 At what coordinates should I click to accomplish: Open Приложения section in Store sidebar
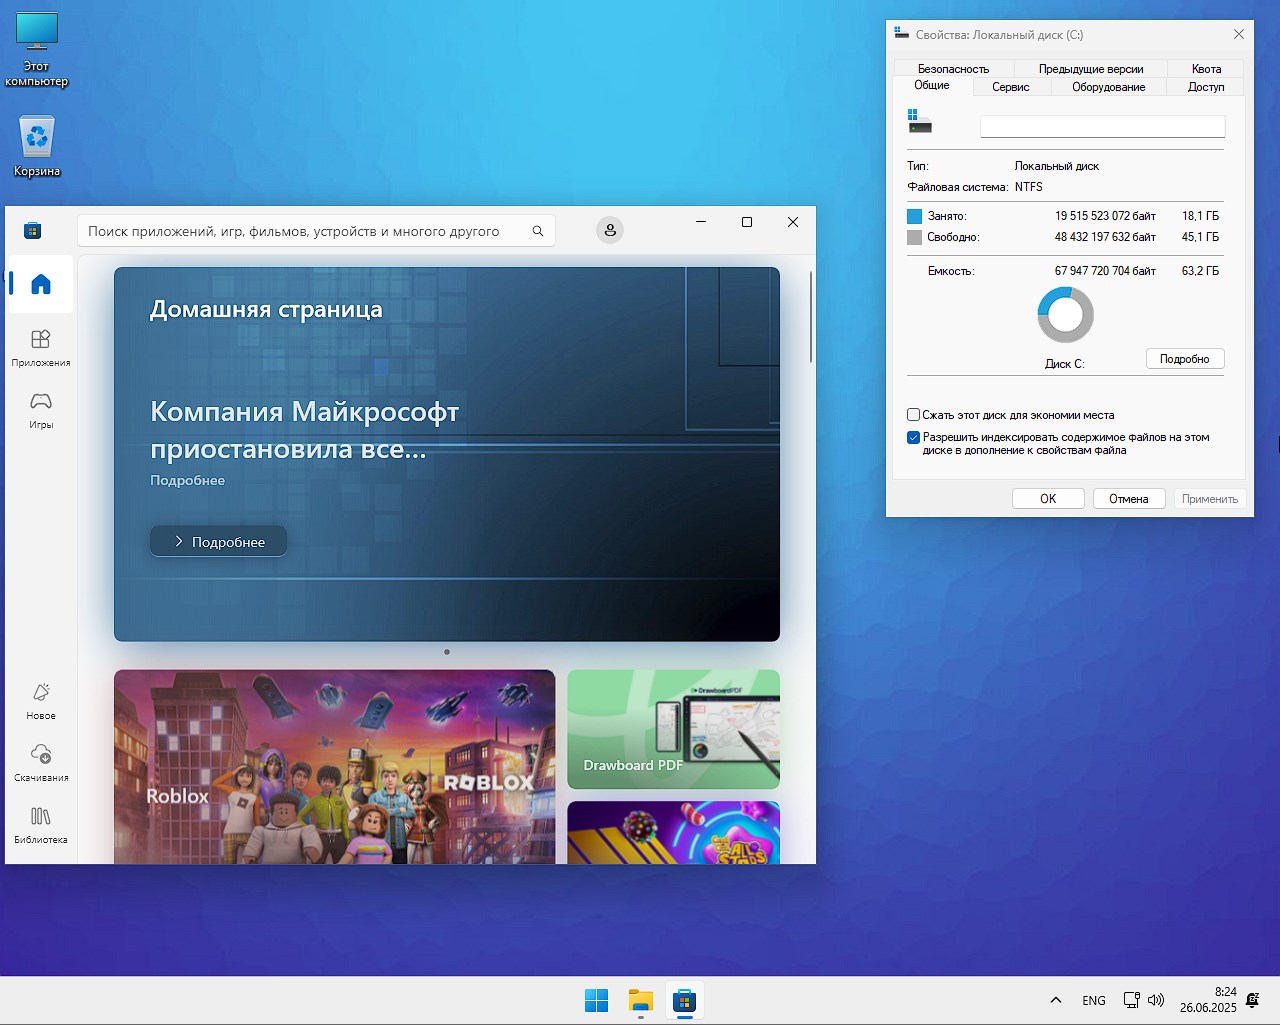click(41, 347)
